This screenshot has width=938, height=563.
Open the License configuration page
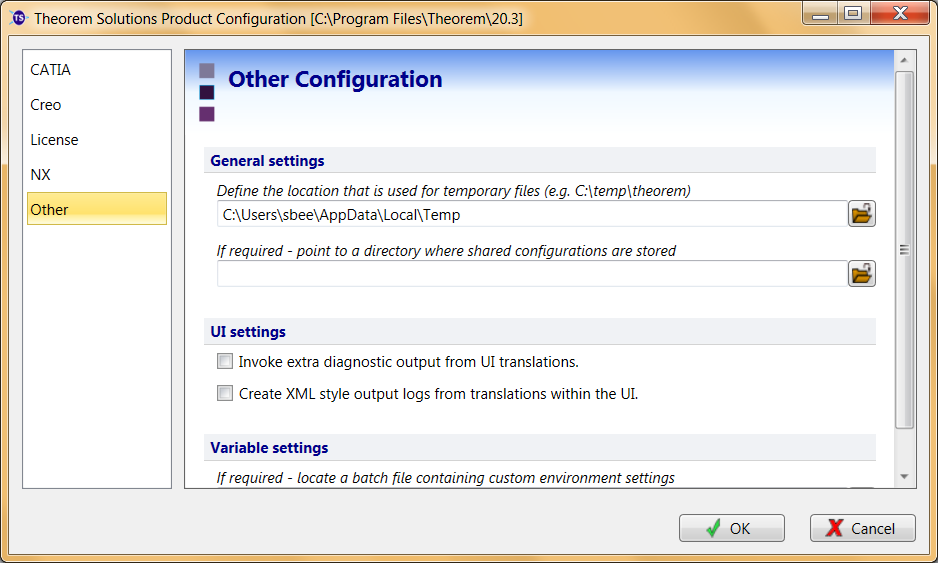pyautogui.click(x=97, y=139)
